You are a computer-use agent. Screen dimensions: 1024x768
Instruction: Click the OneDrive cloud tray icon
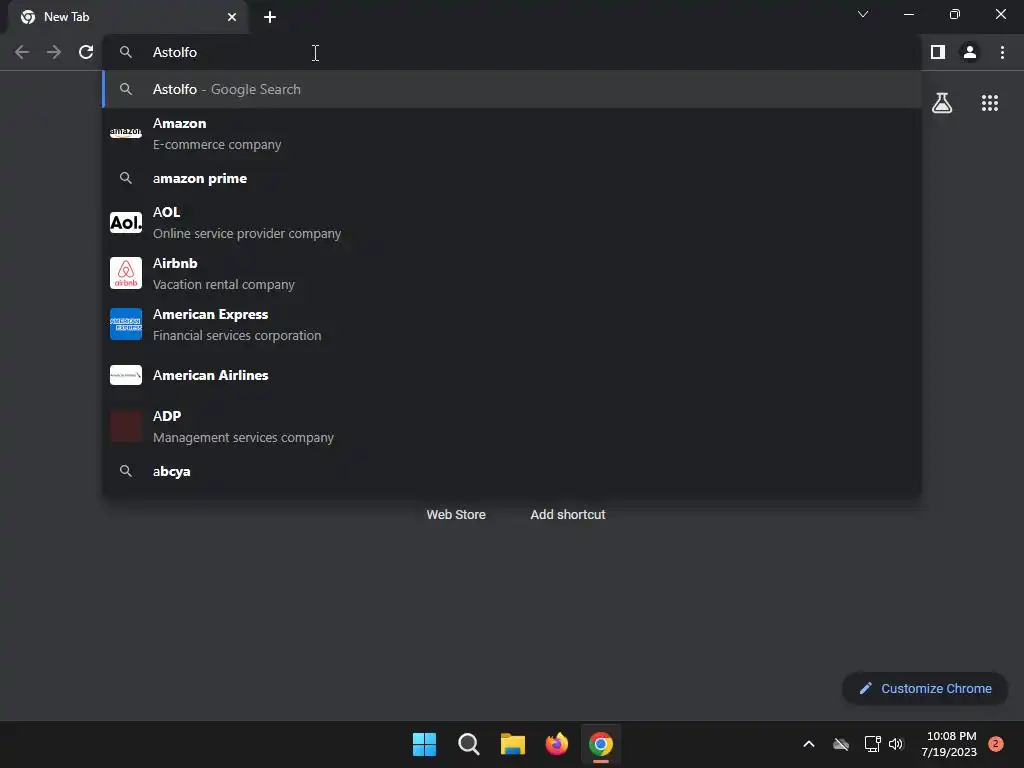pyautogui.click(x=841, y=744)
